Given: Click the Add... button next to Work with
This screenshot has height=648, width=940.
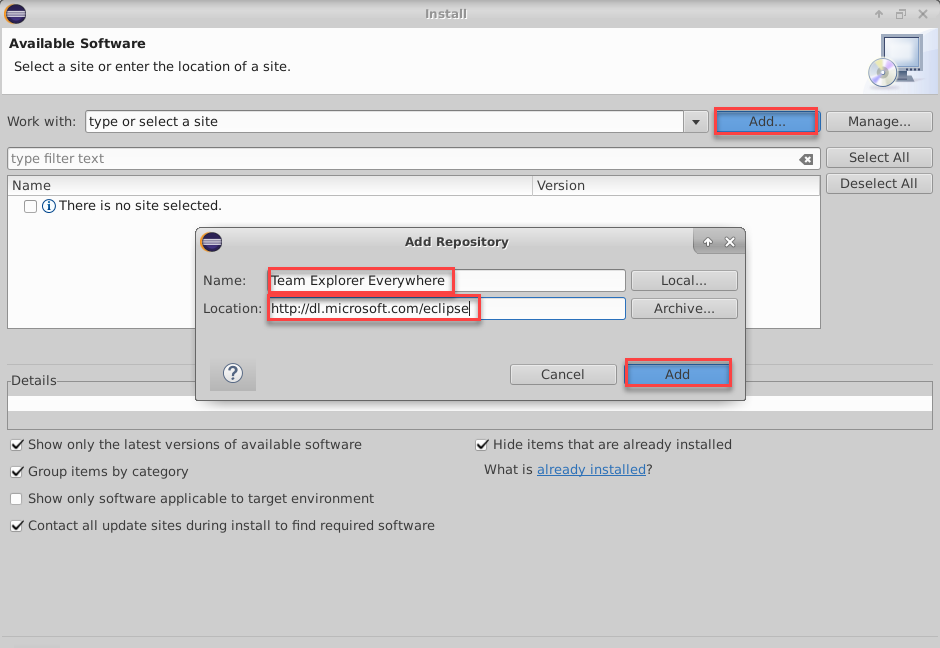Looking at the screenshot, I should (x=766, y=122).
